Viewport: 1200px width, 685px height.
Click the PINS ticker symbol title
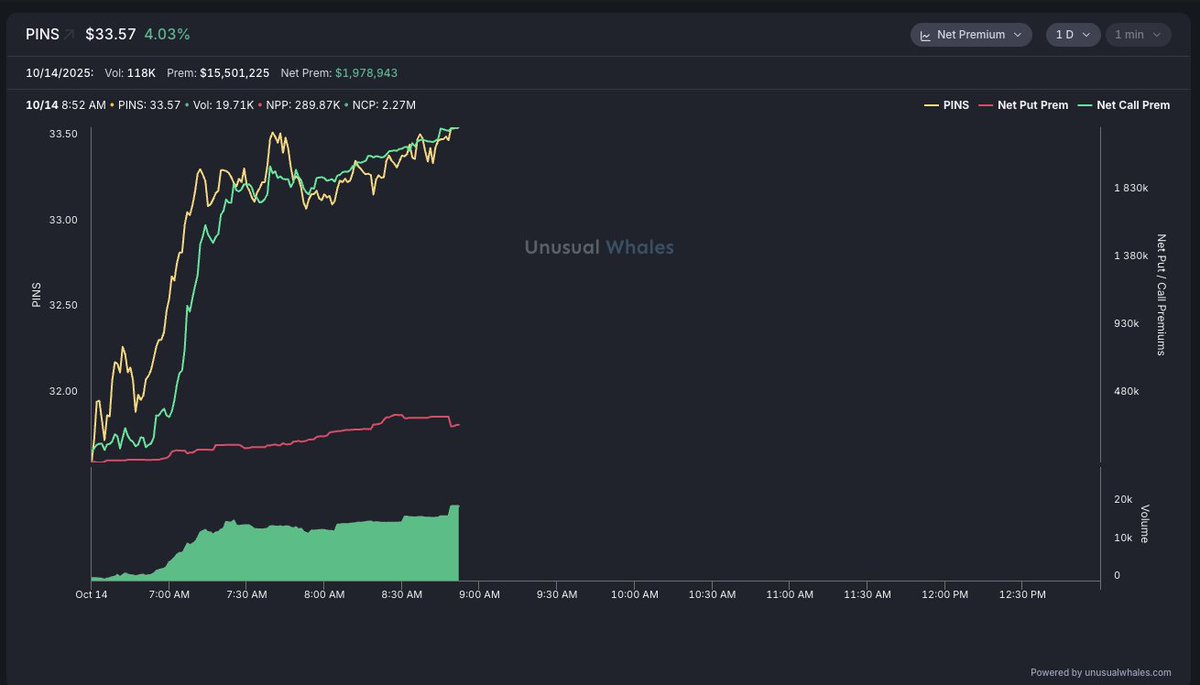click(x=42, y=35)
